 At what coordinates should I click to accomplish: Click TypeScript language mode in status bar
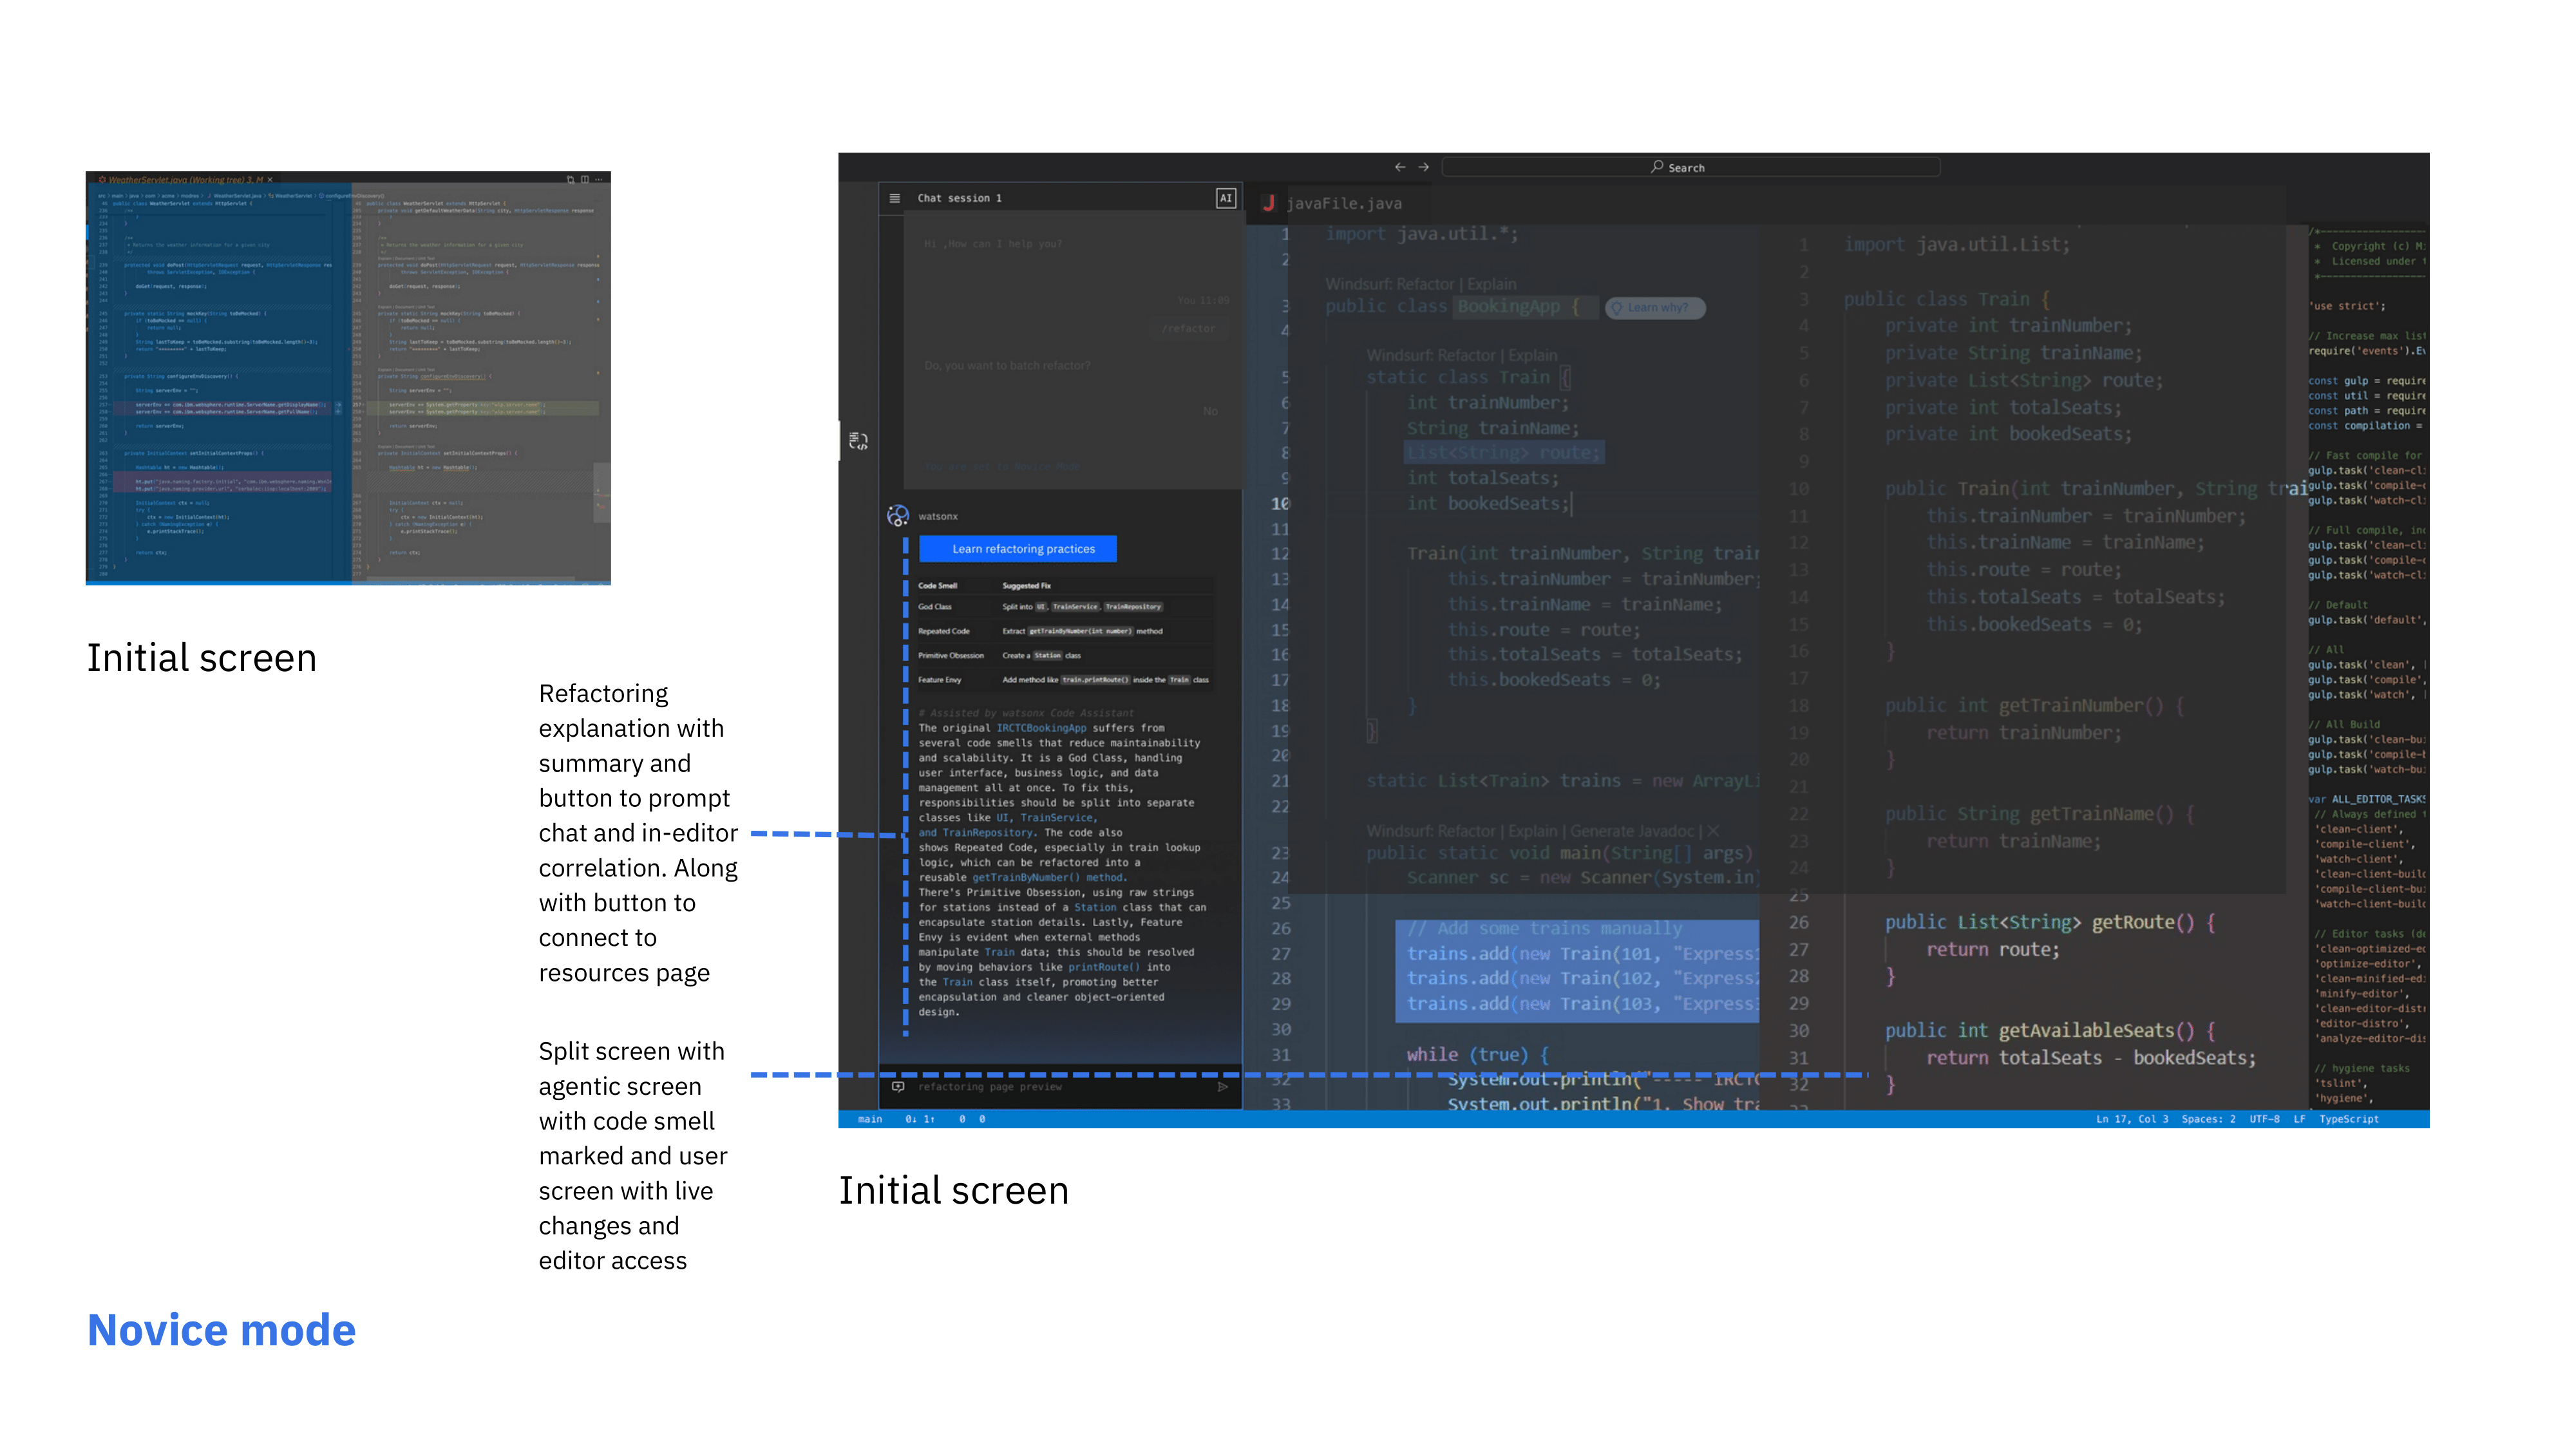[2349, 1119]
